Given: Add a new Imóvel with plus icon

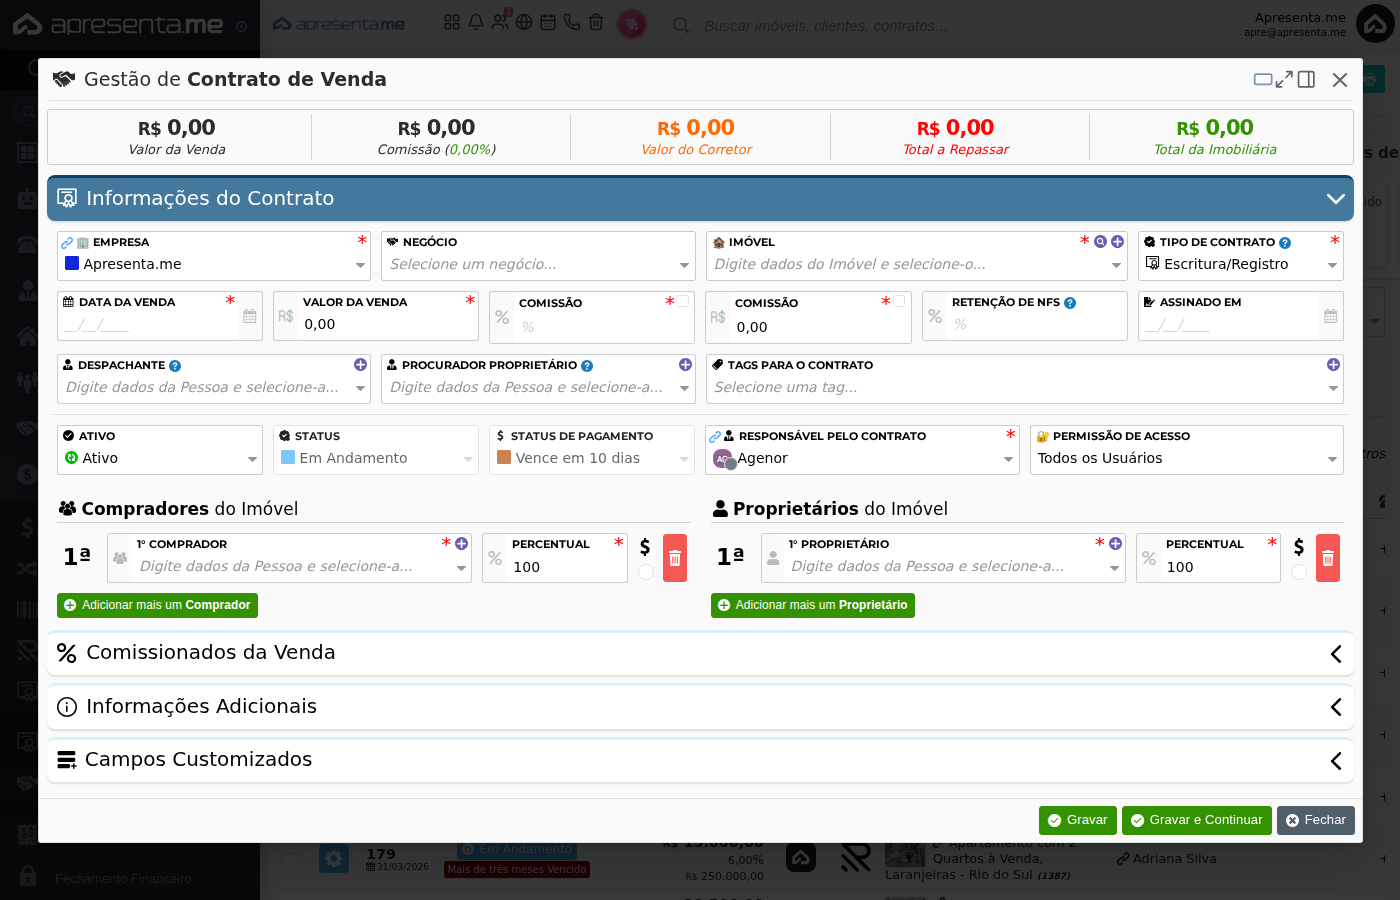Looking at the screenshot, I should click(1117, 242).
